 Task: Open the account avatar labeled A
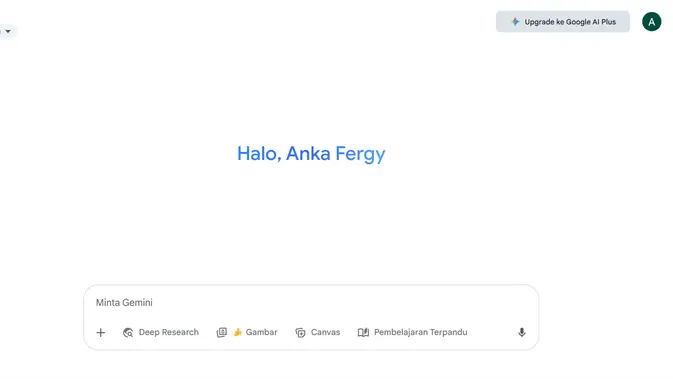(652, 21)
